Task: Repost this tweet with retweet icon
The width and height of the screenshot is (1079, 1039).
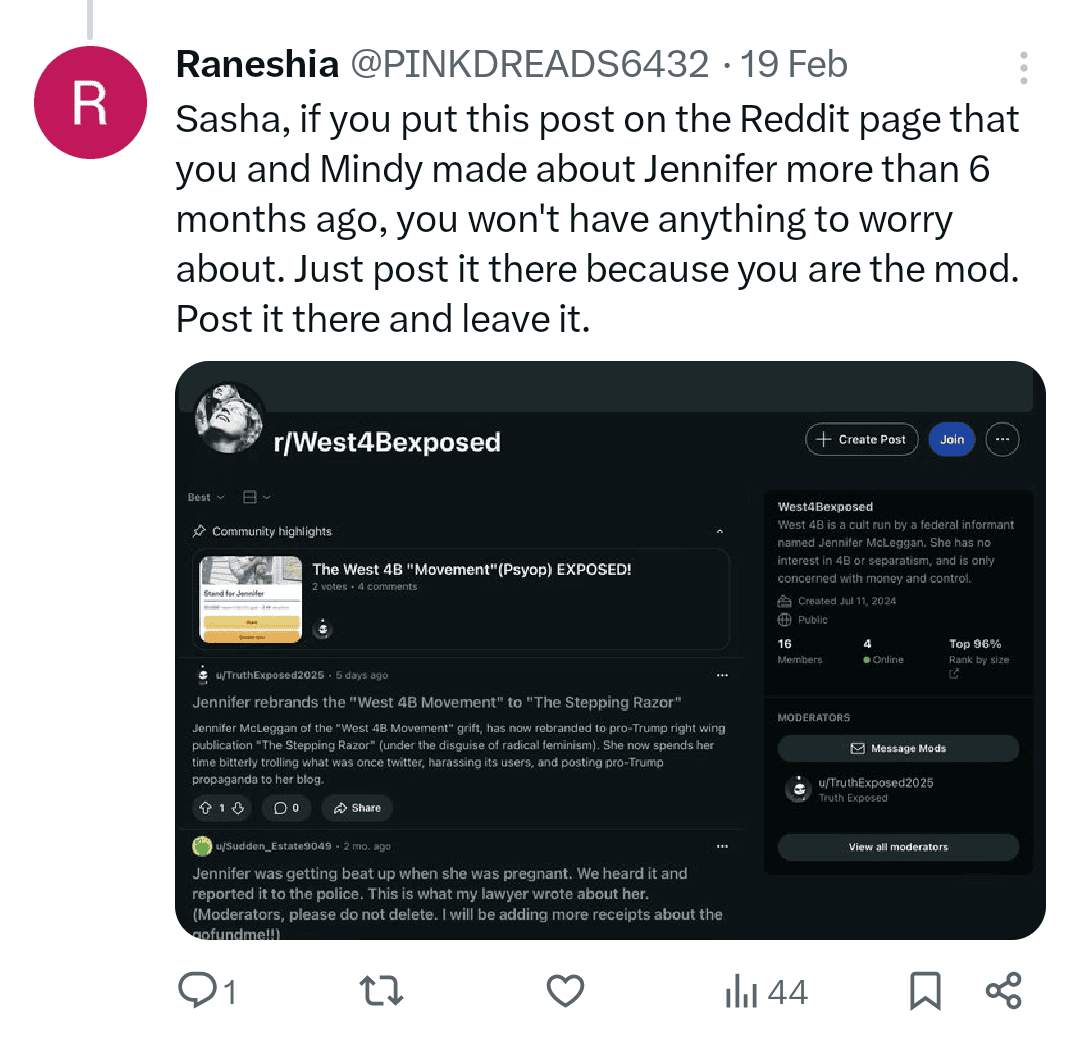Action: click(x=381, y=991)
